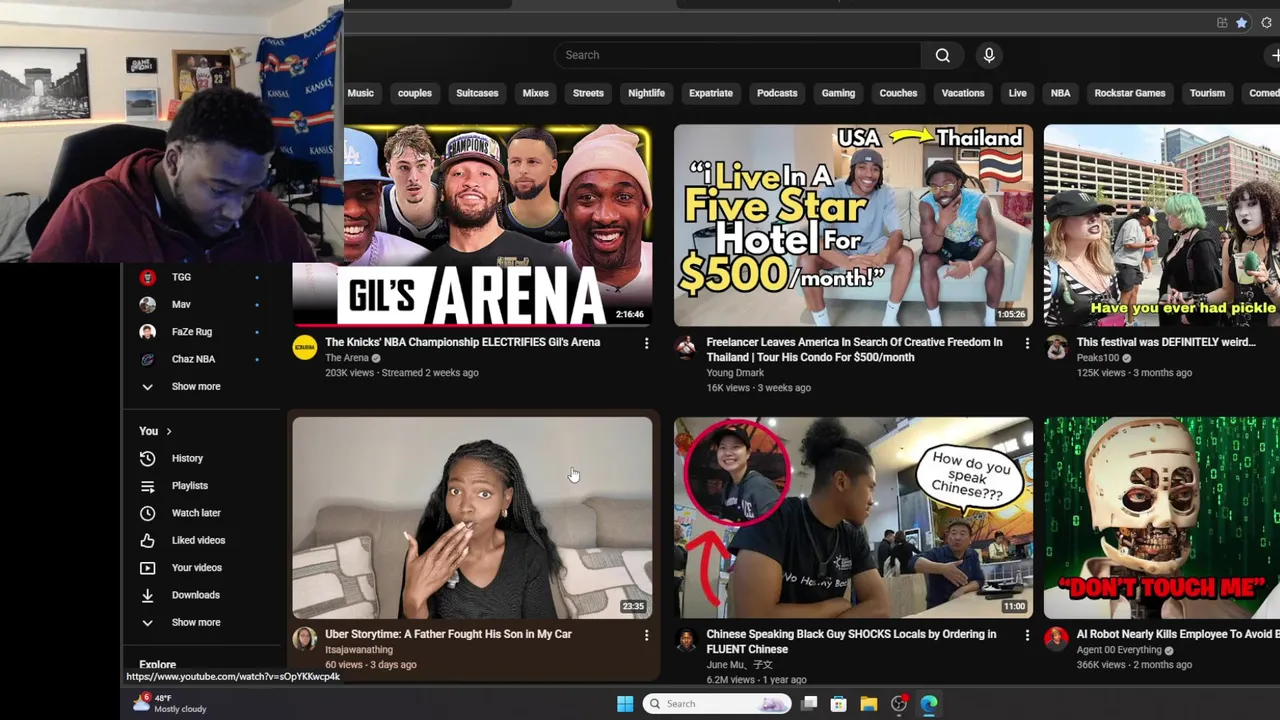
Task: Select the Vacations filter chip
Action: point(963,93)
